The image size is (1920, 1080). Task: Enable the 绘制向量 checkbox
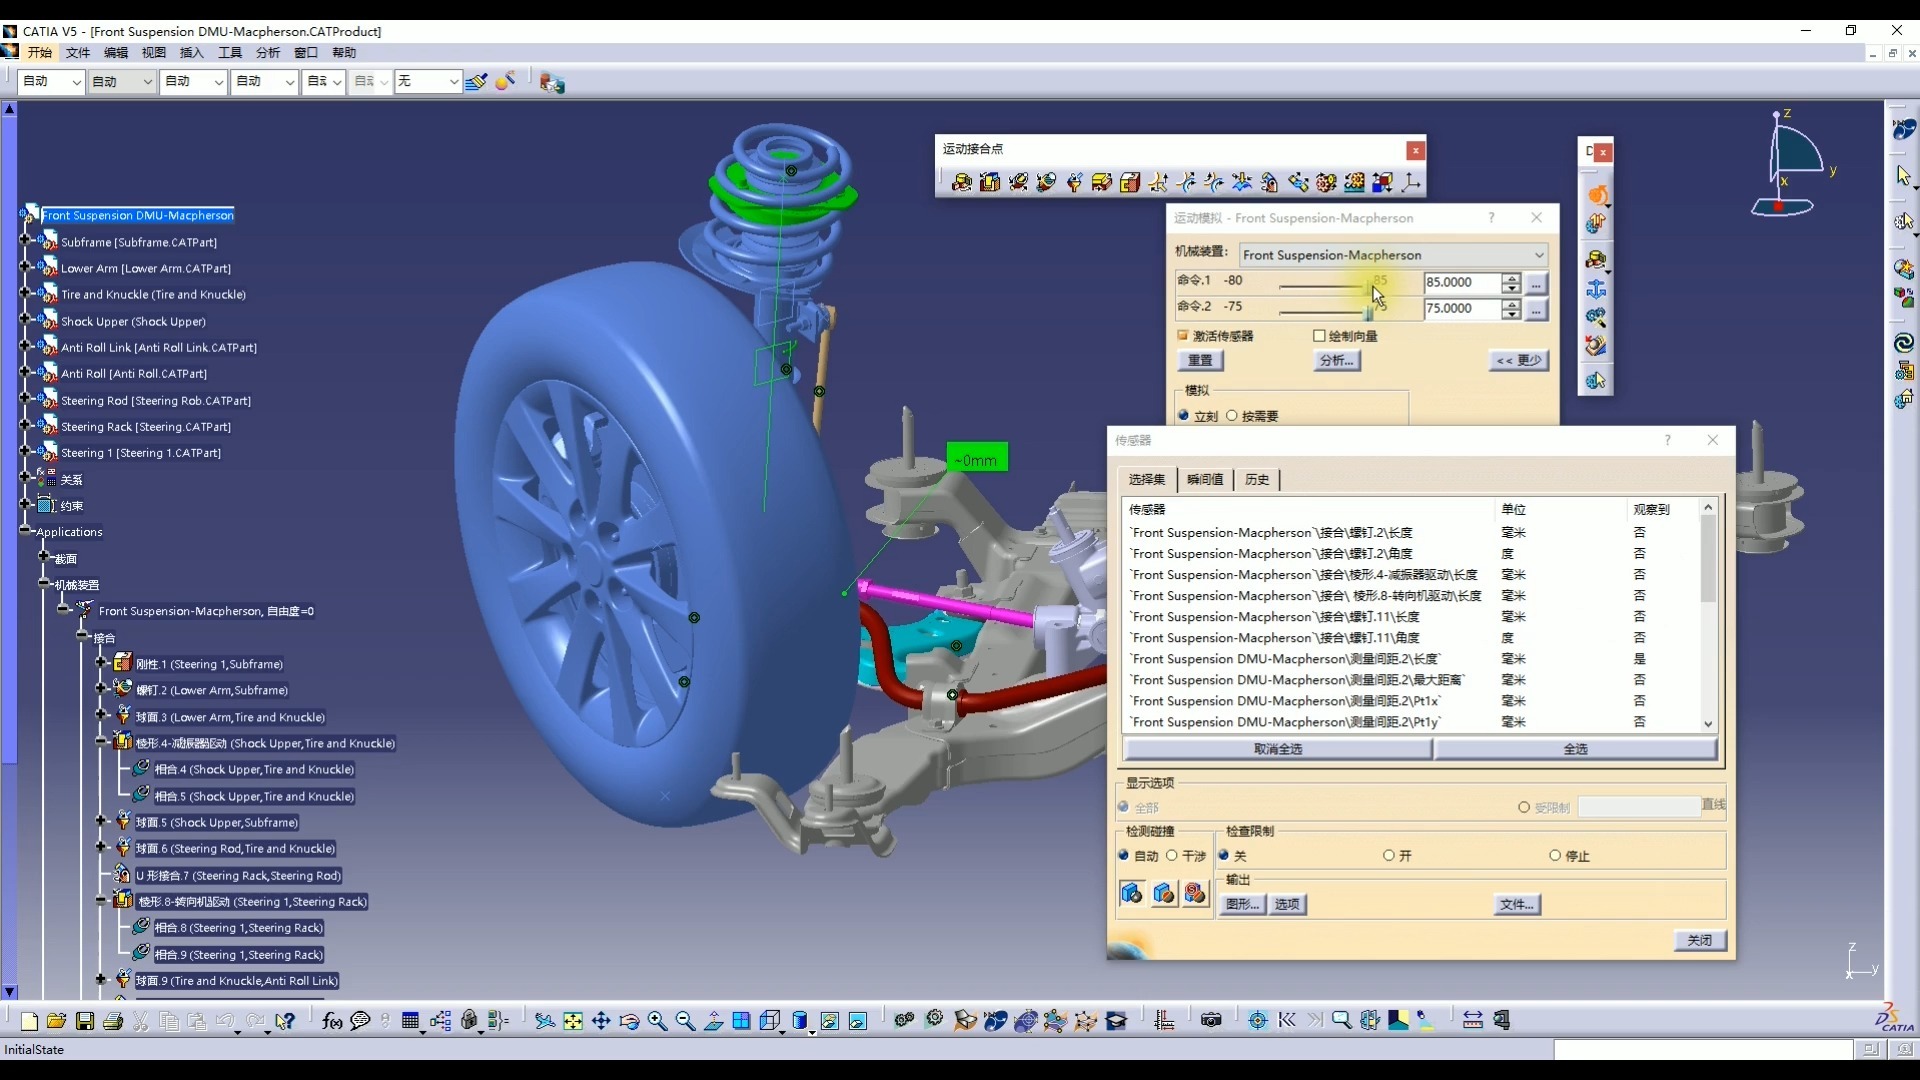[x=1319, y=336]
